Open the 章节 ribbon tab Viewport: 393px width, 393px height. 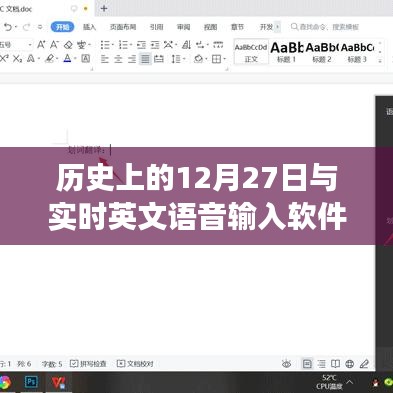(x=237, y=27)
